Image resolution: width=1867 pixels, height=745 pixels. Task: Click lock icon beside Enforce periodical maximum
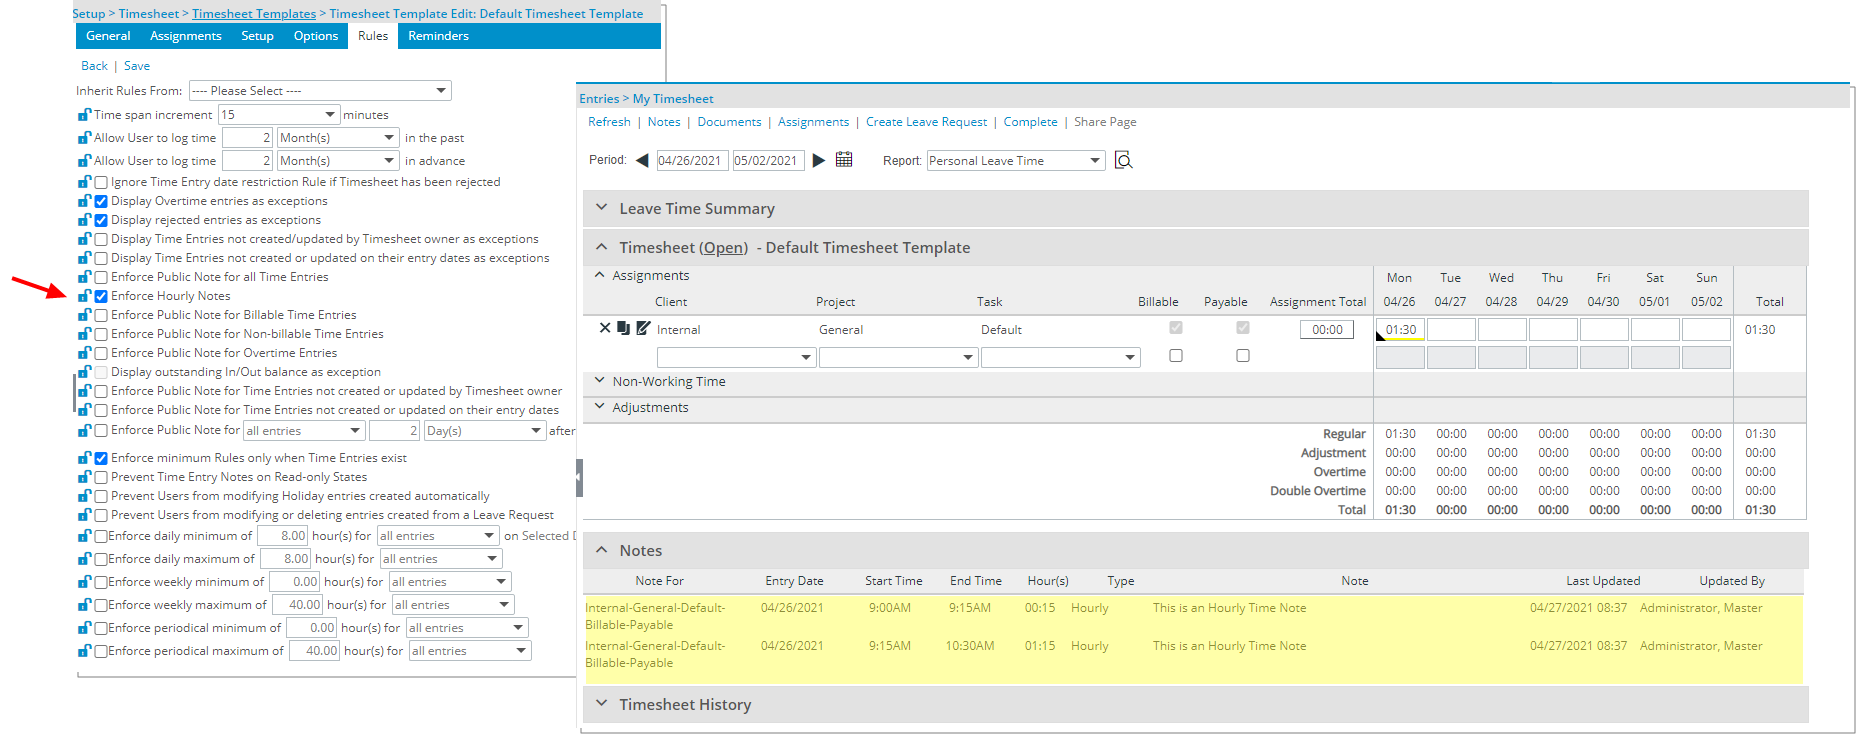click(84, 651)
